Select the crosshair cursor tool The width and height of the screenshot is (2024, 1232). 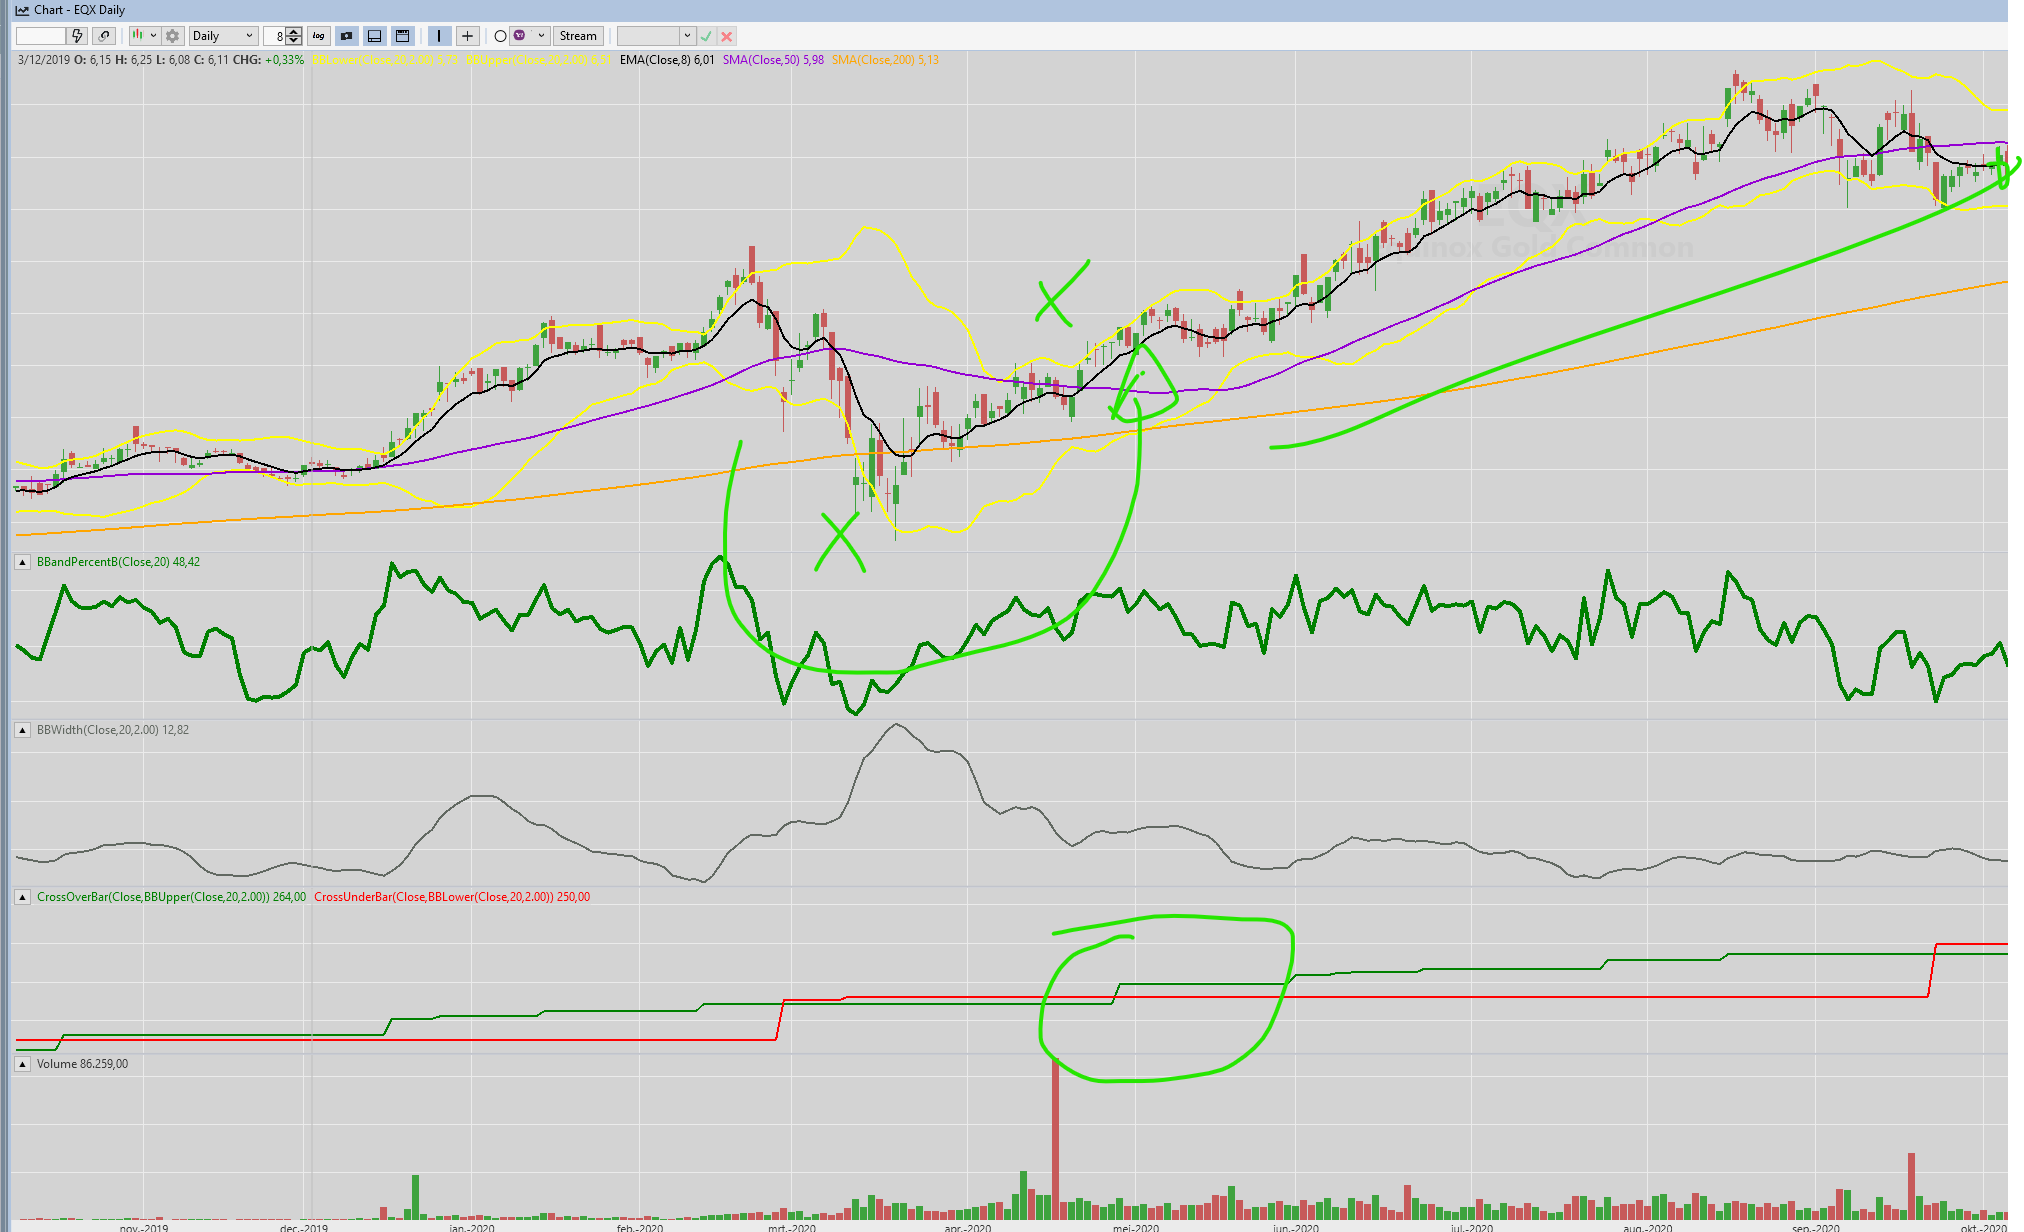pos(467,36)
